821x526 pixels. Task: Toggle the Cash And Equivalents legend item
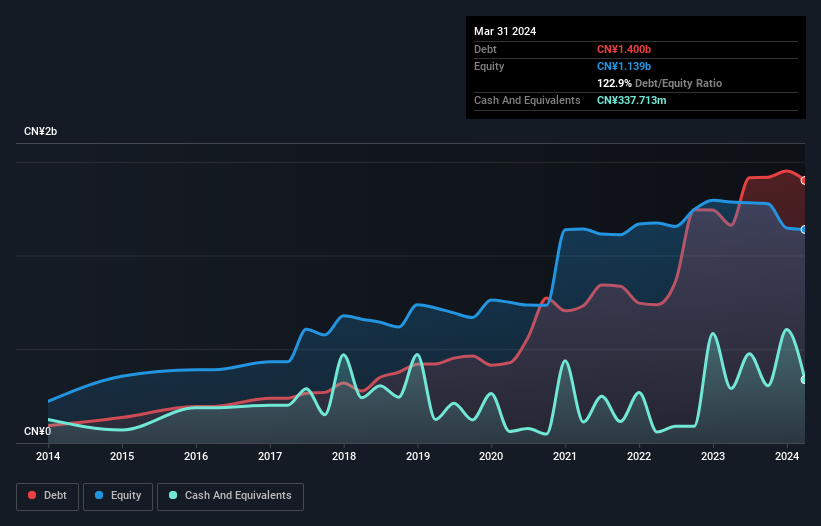click(230, 495)
